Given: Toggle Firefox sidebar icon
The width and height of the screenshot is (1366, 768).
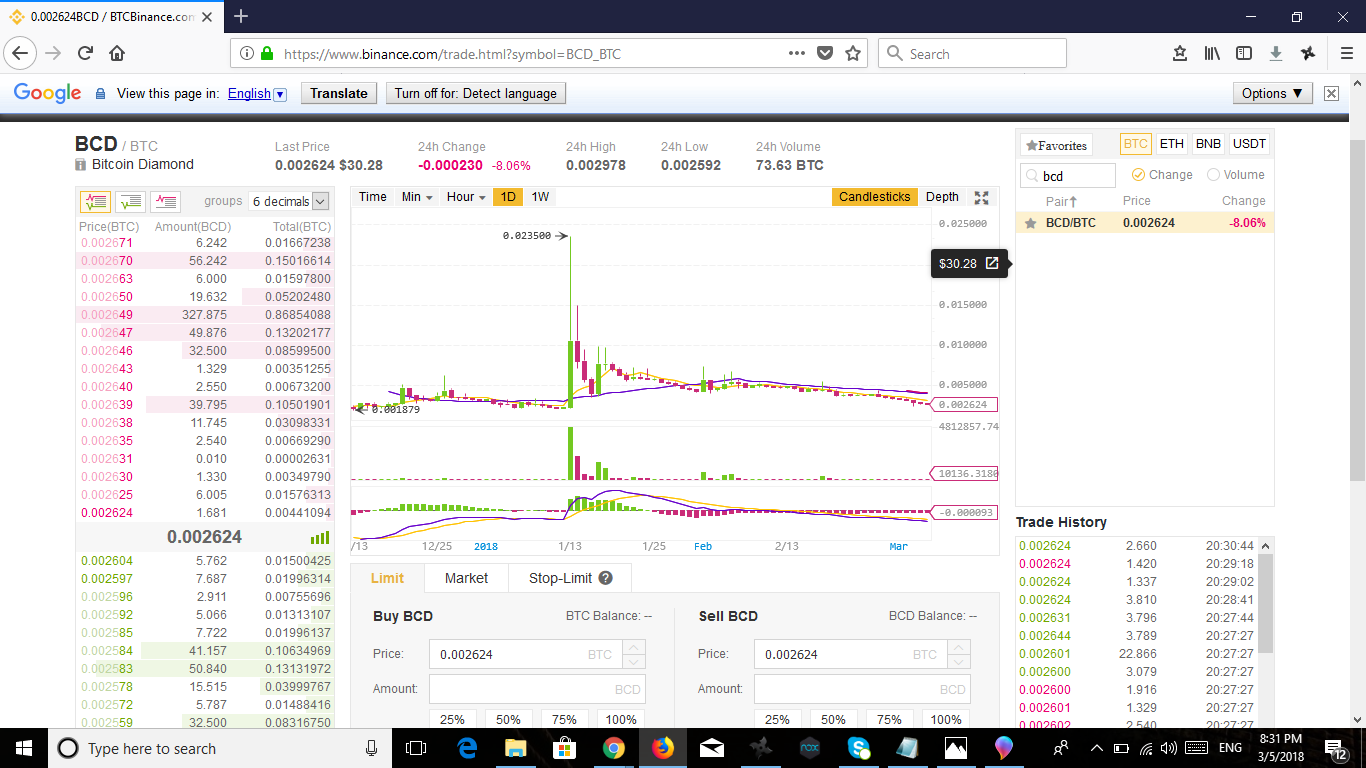Looking at the screenshot, I should [1244, 54].
